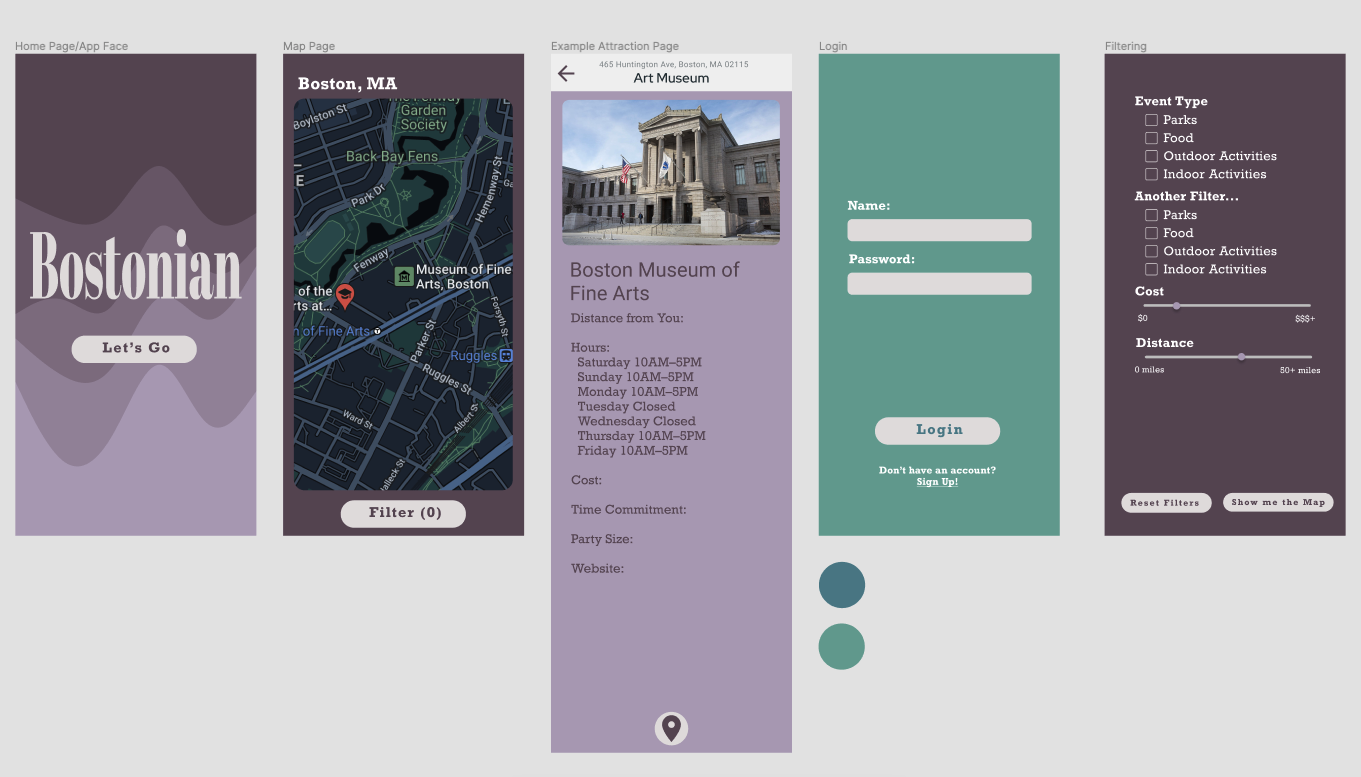Click the Distance slider handle
The width and height of the screenshot is (1361, 777).
pos(1241,356)
